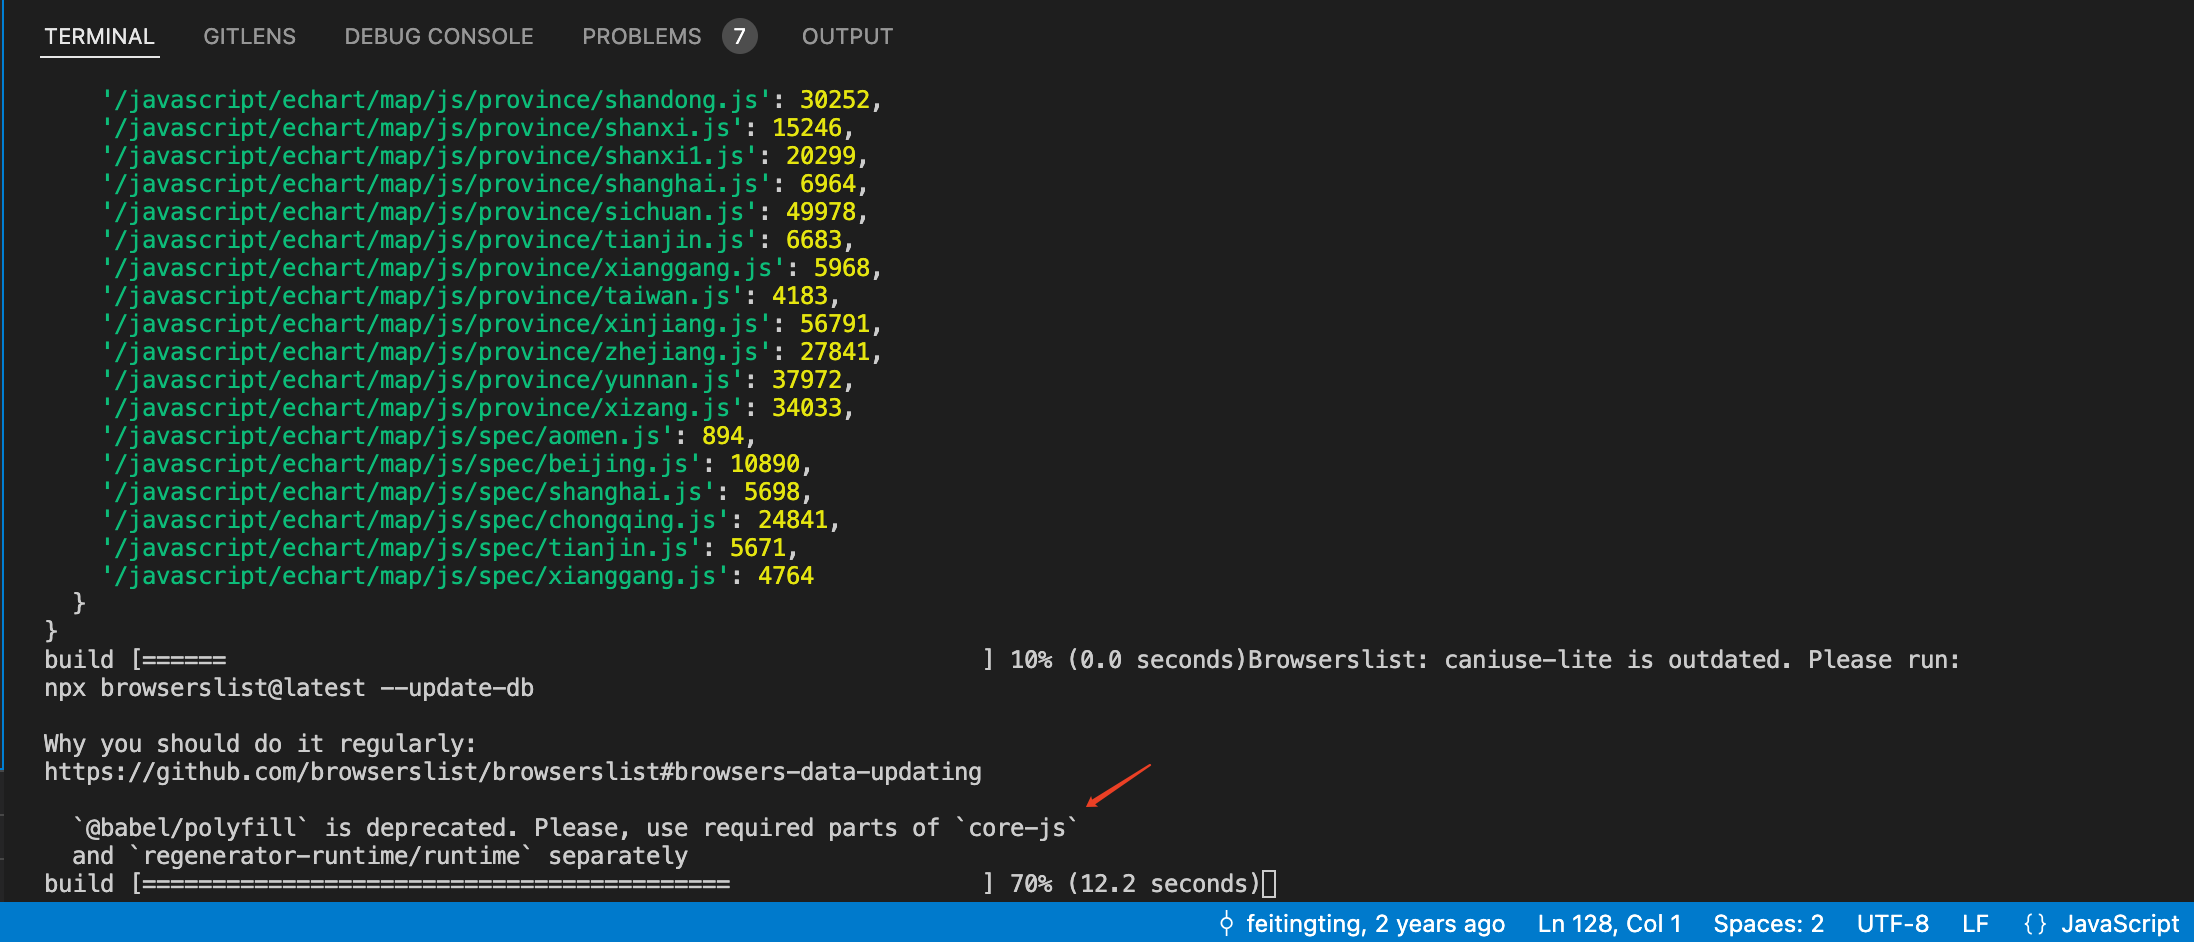Change indentation via 'Spaces: 2'

[x=1768, y=923]
